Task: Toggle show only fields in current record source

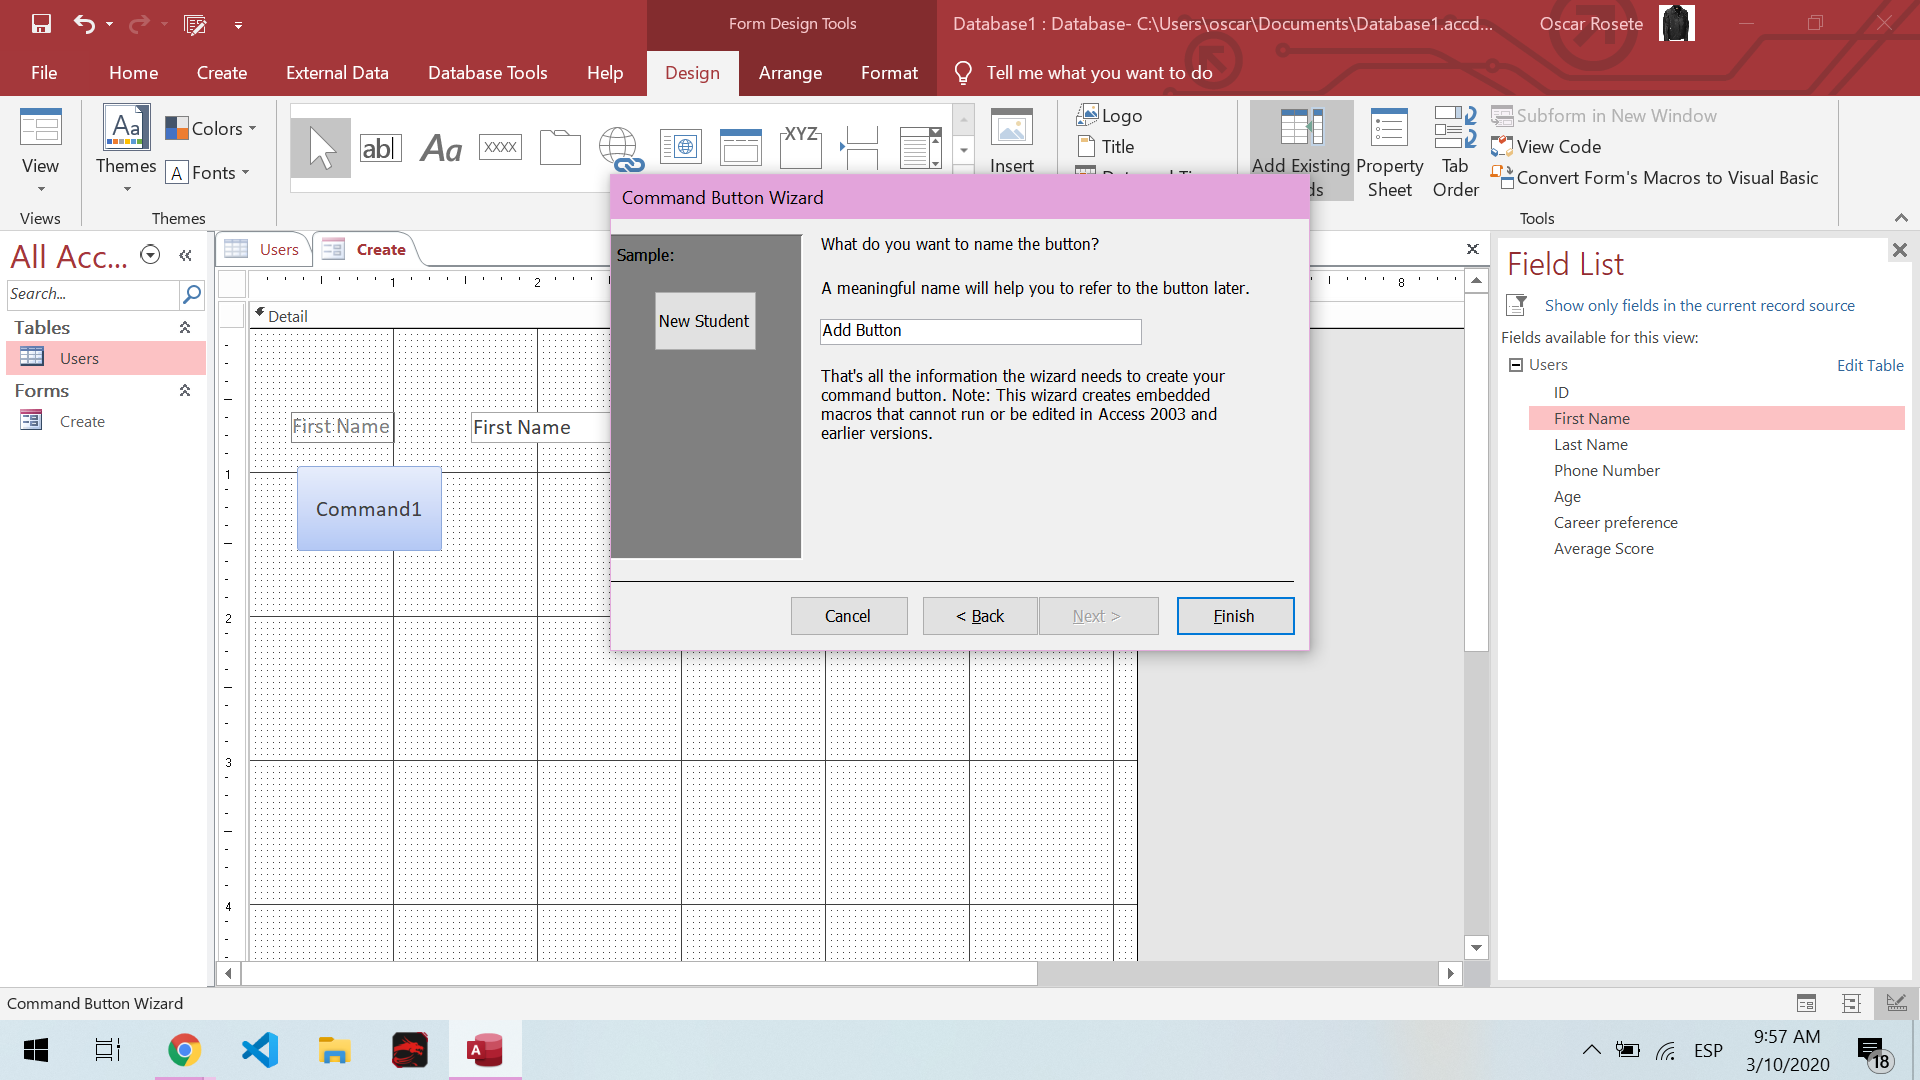Action: point(1699,306)
